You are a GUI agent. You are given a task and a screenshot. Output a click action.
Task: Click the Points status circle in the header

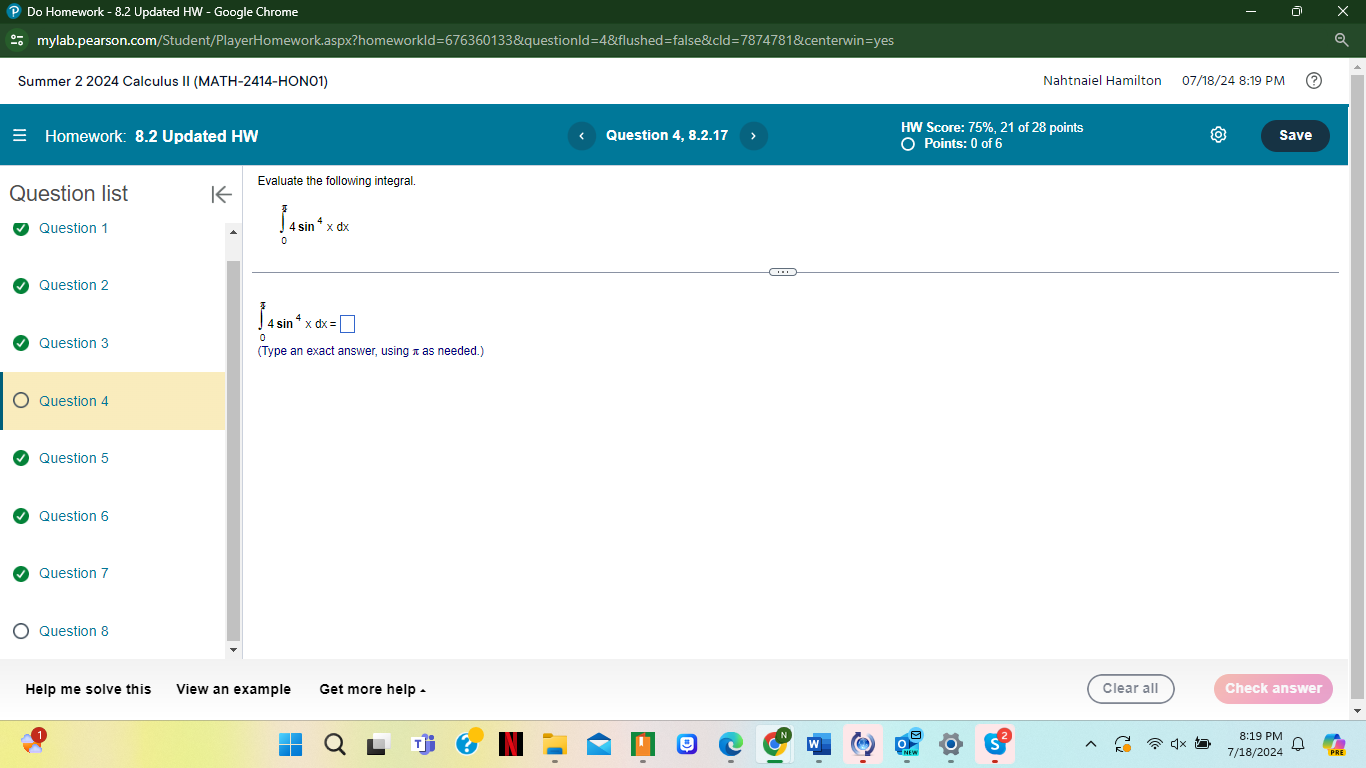pyautogui.click(x=908, y=144)
